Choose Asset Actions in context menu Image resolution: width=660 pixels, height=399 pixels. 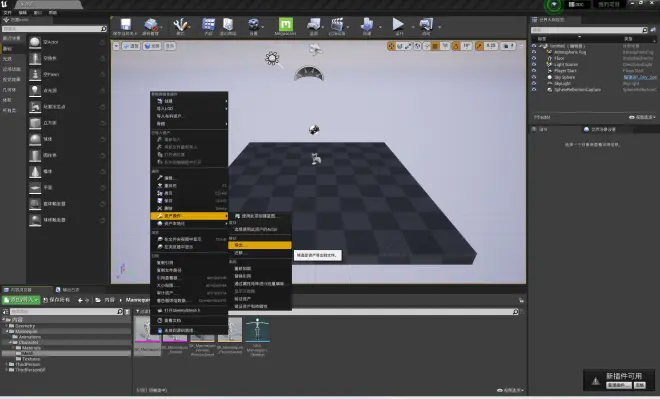[189, 216]
